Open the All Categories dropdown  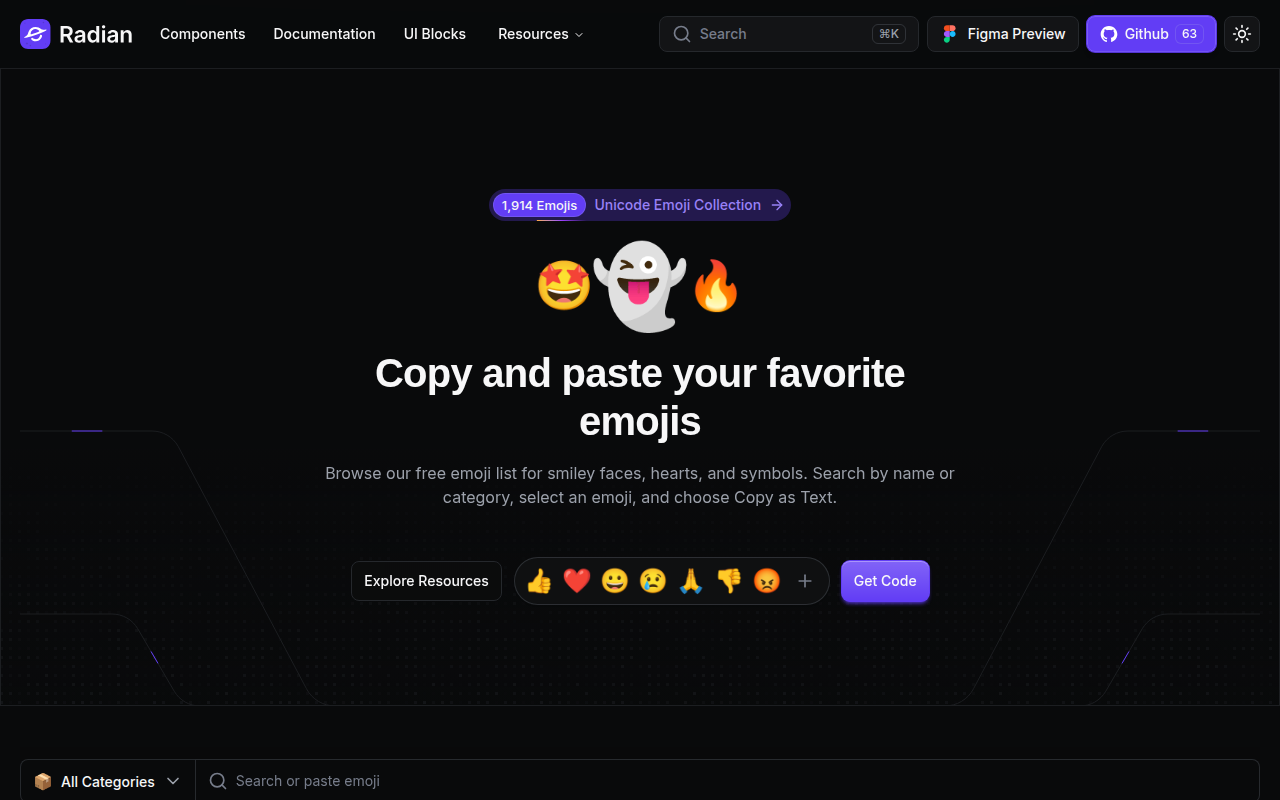(108, 781)
